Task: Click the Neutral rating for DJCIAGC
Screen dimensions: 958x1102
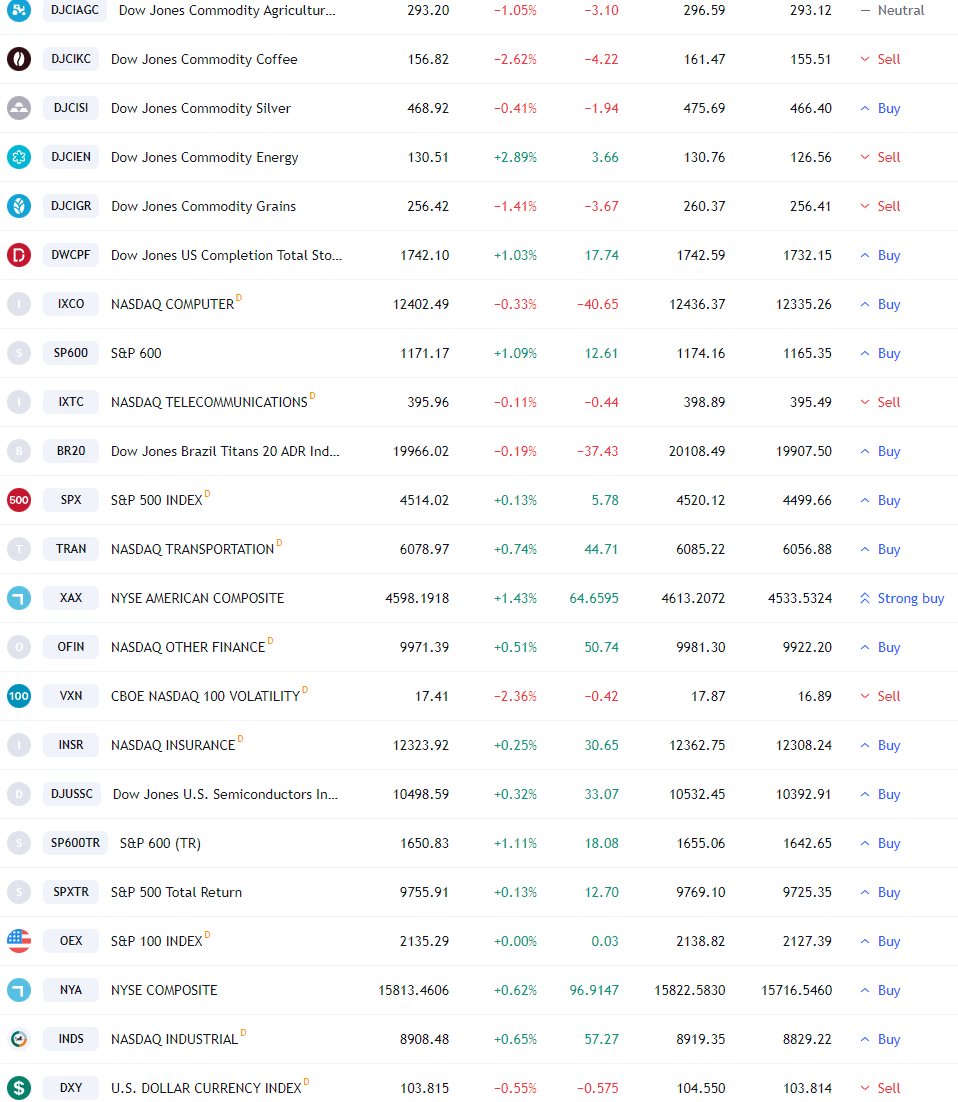Action: pos(893,11)
